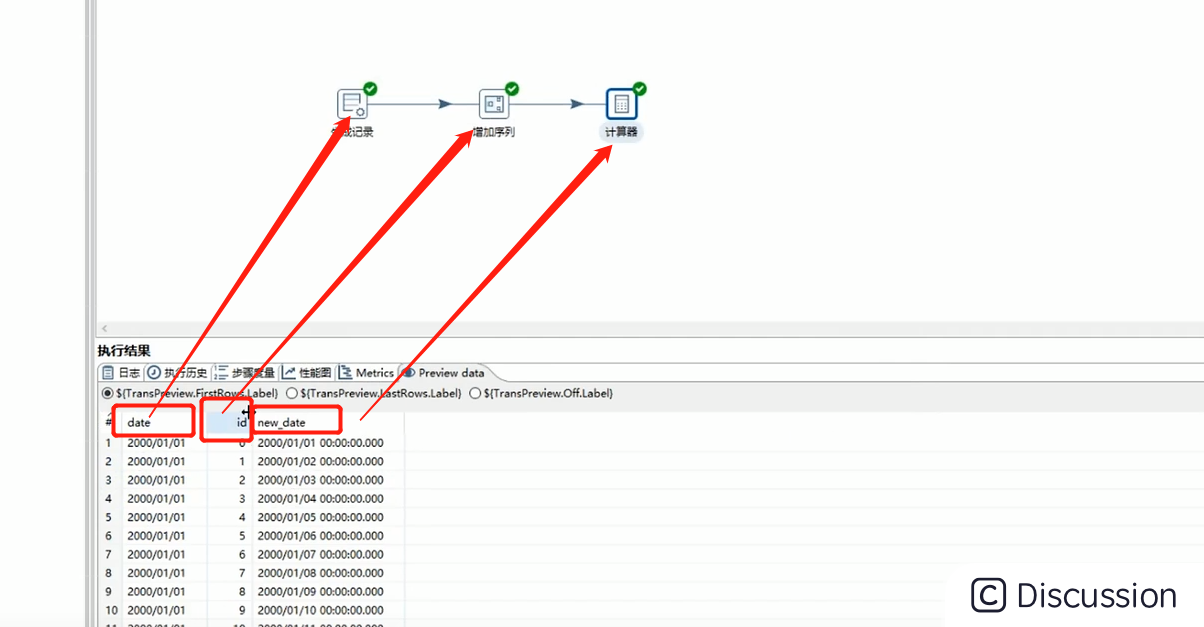The image size is (1204, 627).
Task: Select the 计算器 calculator step icon
Action: pyautogui.click(x=621, y=104)
